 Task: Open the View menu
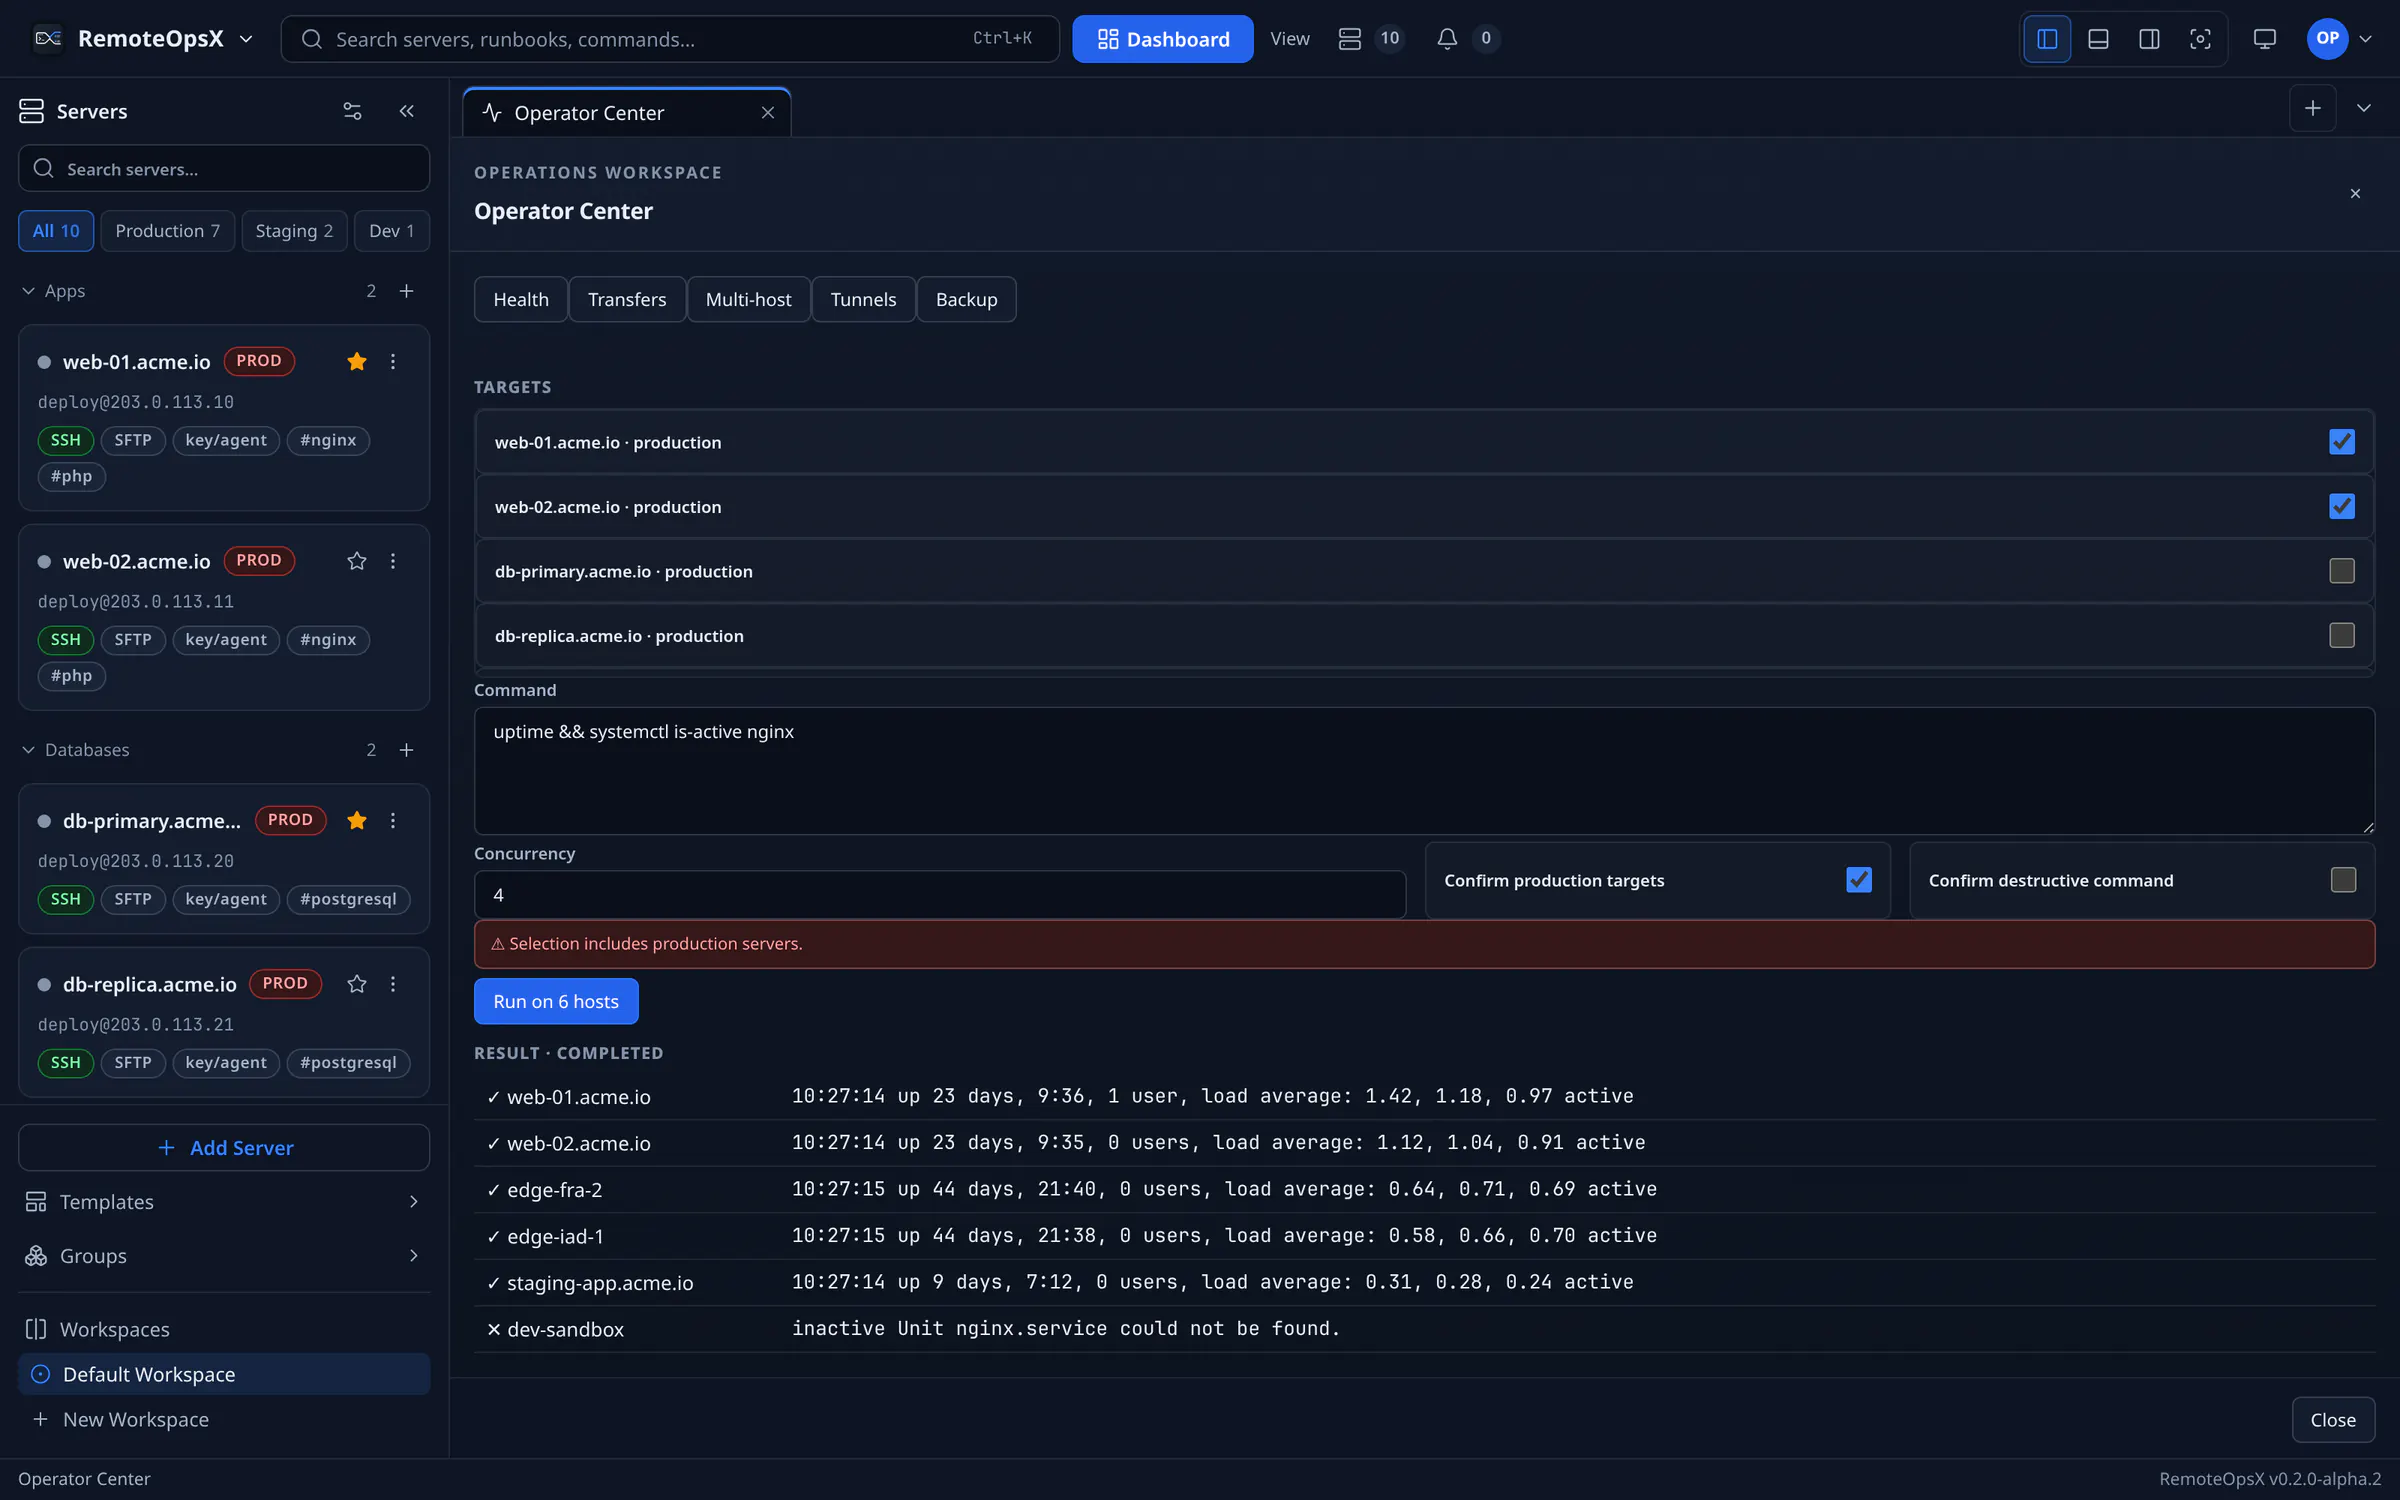(x=1290, y=39)
